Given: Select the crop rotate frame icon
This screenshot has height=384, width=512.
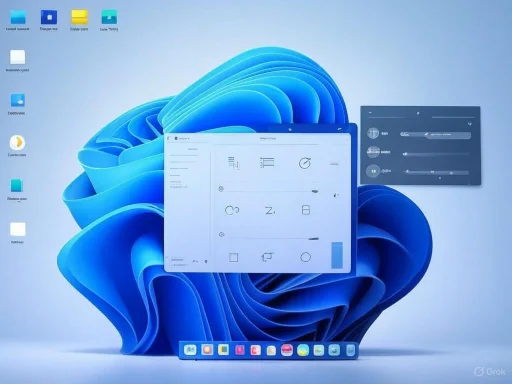Looking at the screenshot, I should click(x=267, y=257).
